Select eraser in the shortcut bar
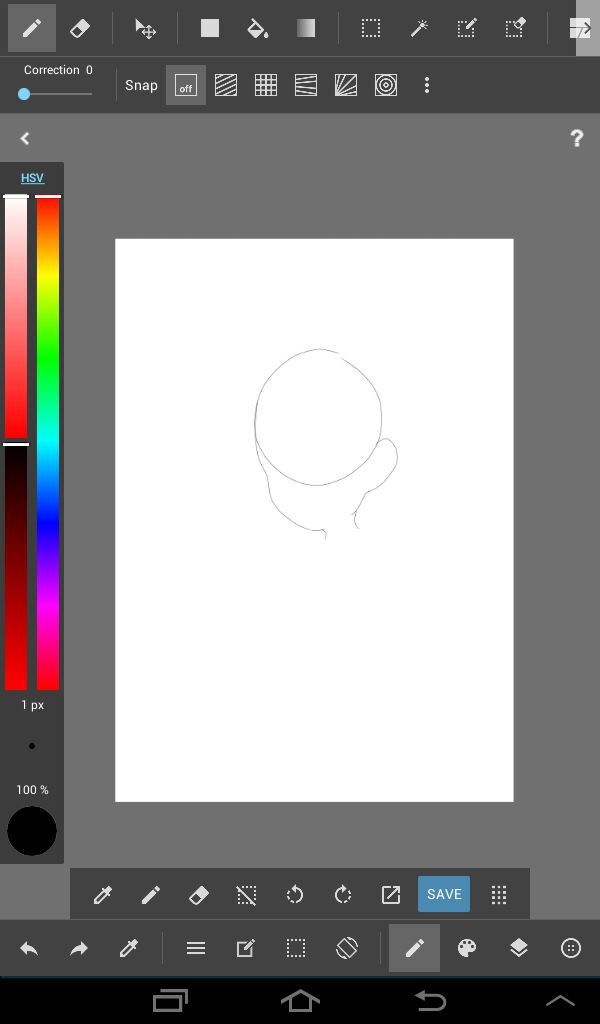Image resolution: width=600 pixels, height=1024 pixels. pyautogui.click(x=198, y=894)
